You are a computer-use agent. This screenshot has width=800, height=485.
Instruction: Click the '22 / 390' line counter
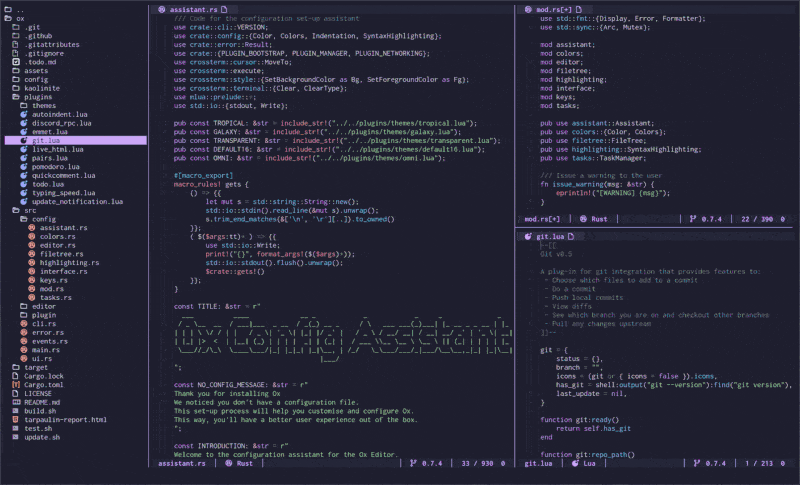[x=757, y=219]
